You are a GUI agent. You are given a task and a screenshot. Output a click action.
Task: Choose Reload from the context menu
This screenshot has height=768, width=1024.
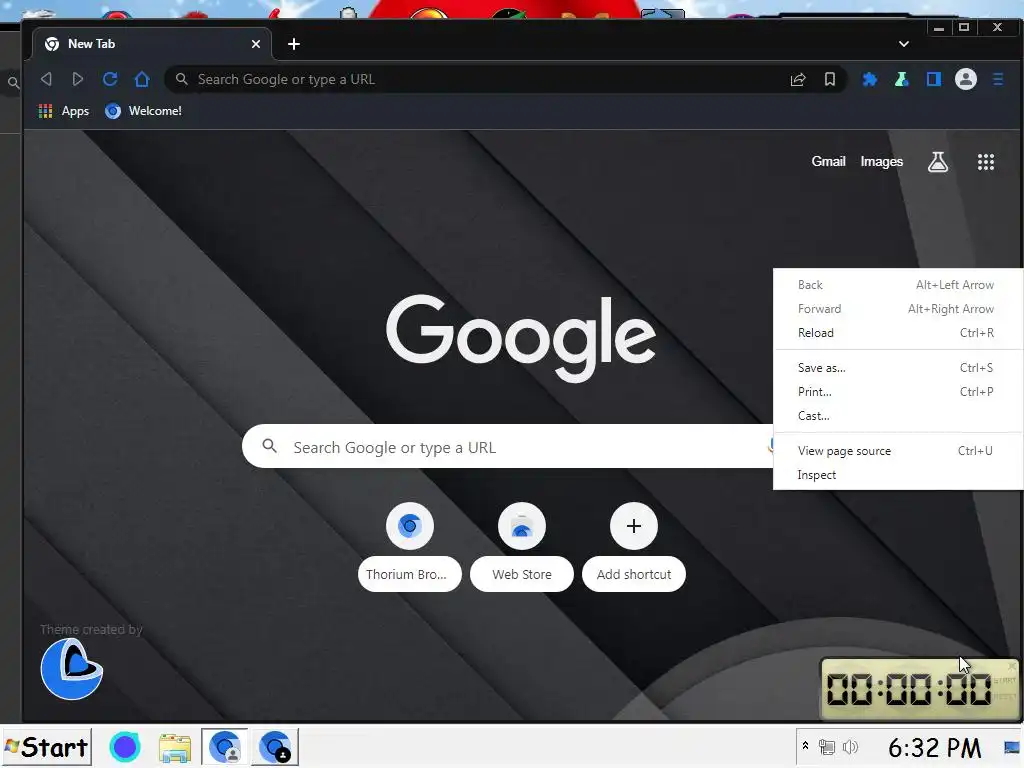(x=898, y=332)
